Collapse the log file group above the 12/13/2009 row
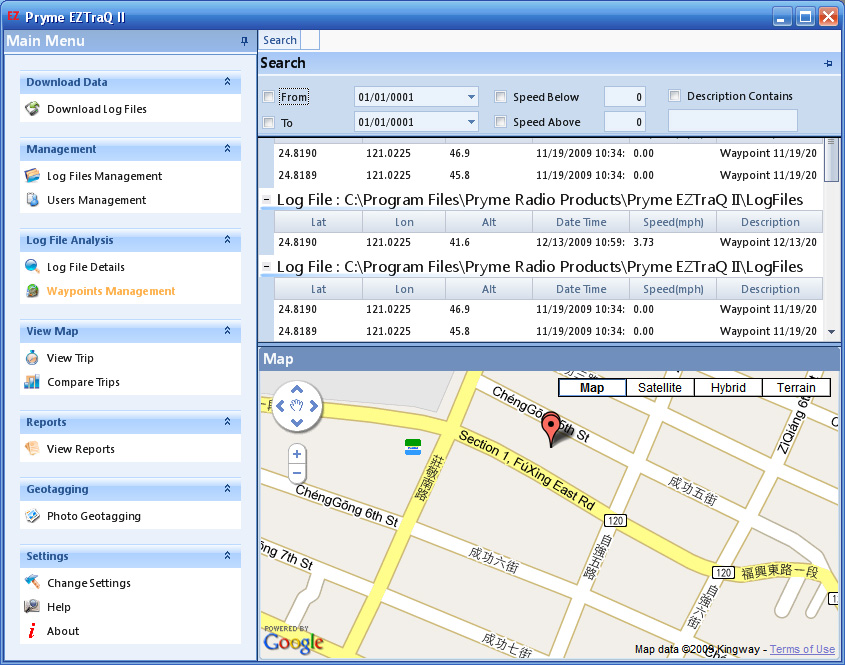The height and width of the screenshot is (665, 845). [x=266, y=200]
